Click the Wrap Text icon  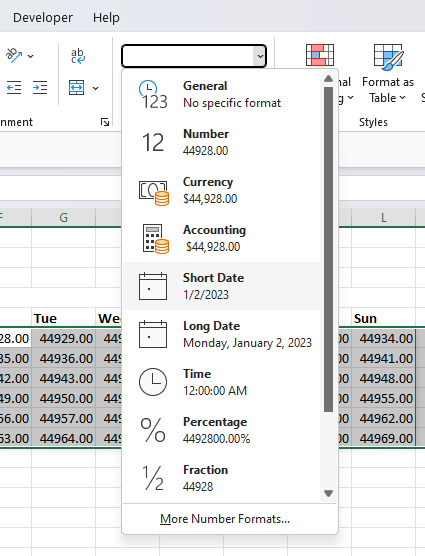78,56
